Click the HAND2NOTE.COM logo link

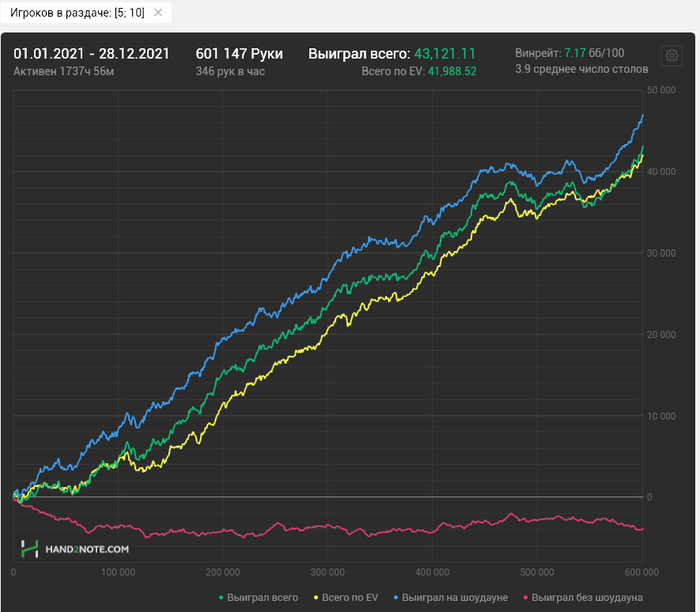coord(75,549)
